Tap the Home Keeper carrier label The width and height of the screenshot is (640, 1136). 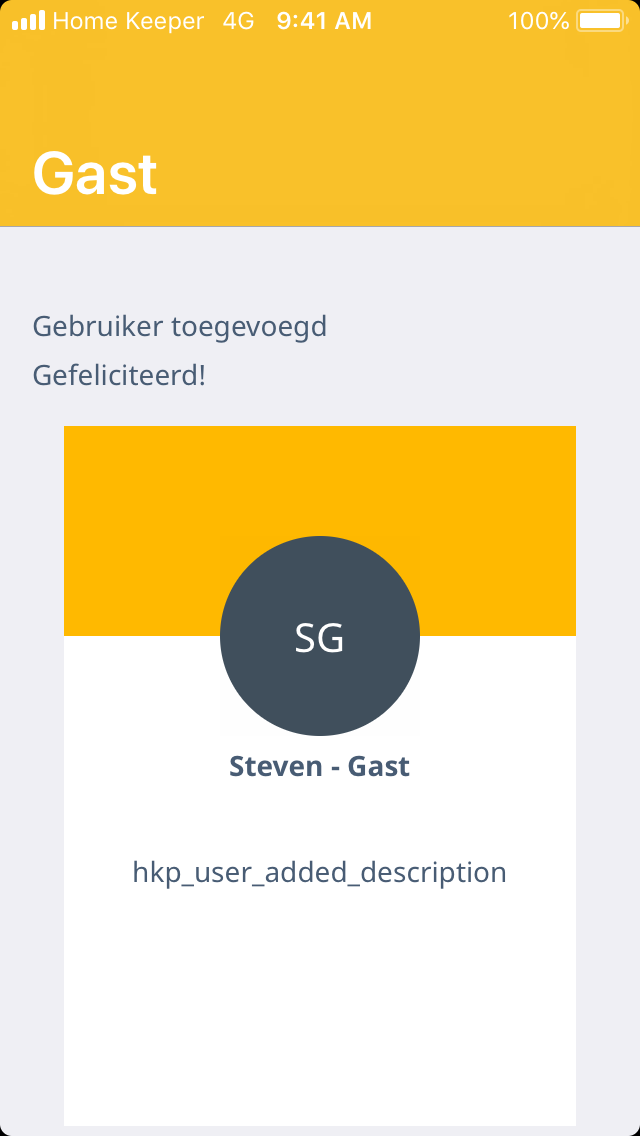coord(128,21)
